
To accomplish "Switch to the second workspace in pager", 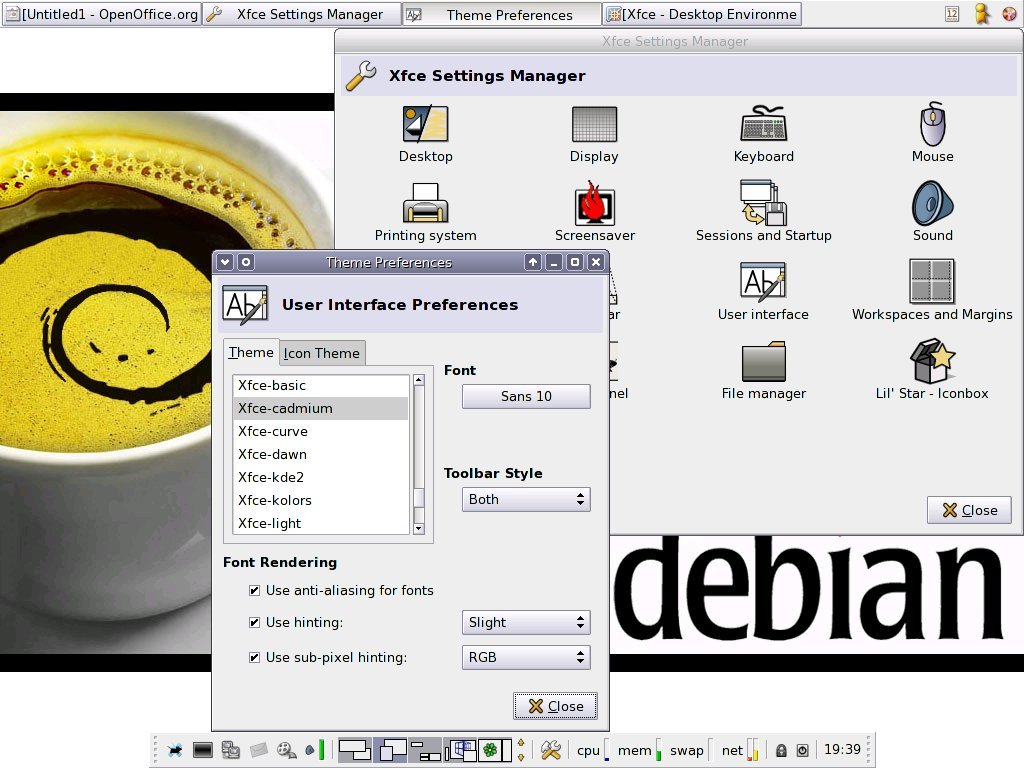I will (391, 750).
